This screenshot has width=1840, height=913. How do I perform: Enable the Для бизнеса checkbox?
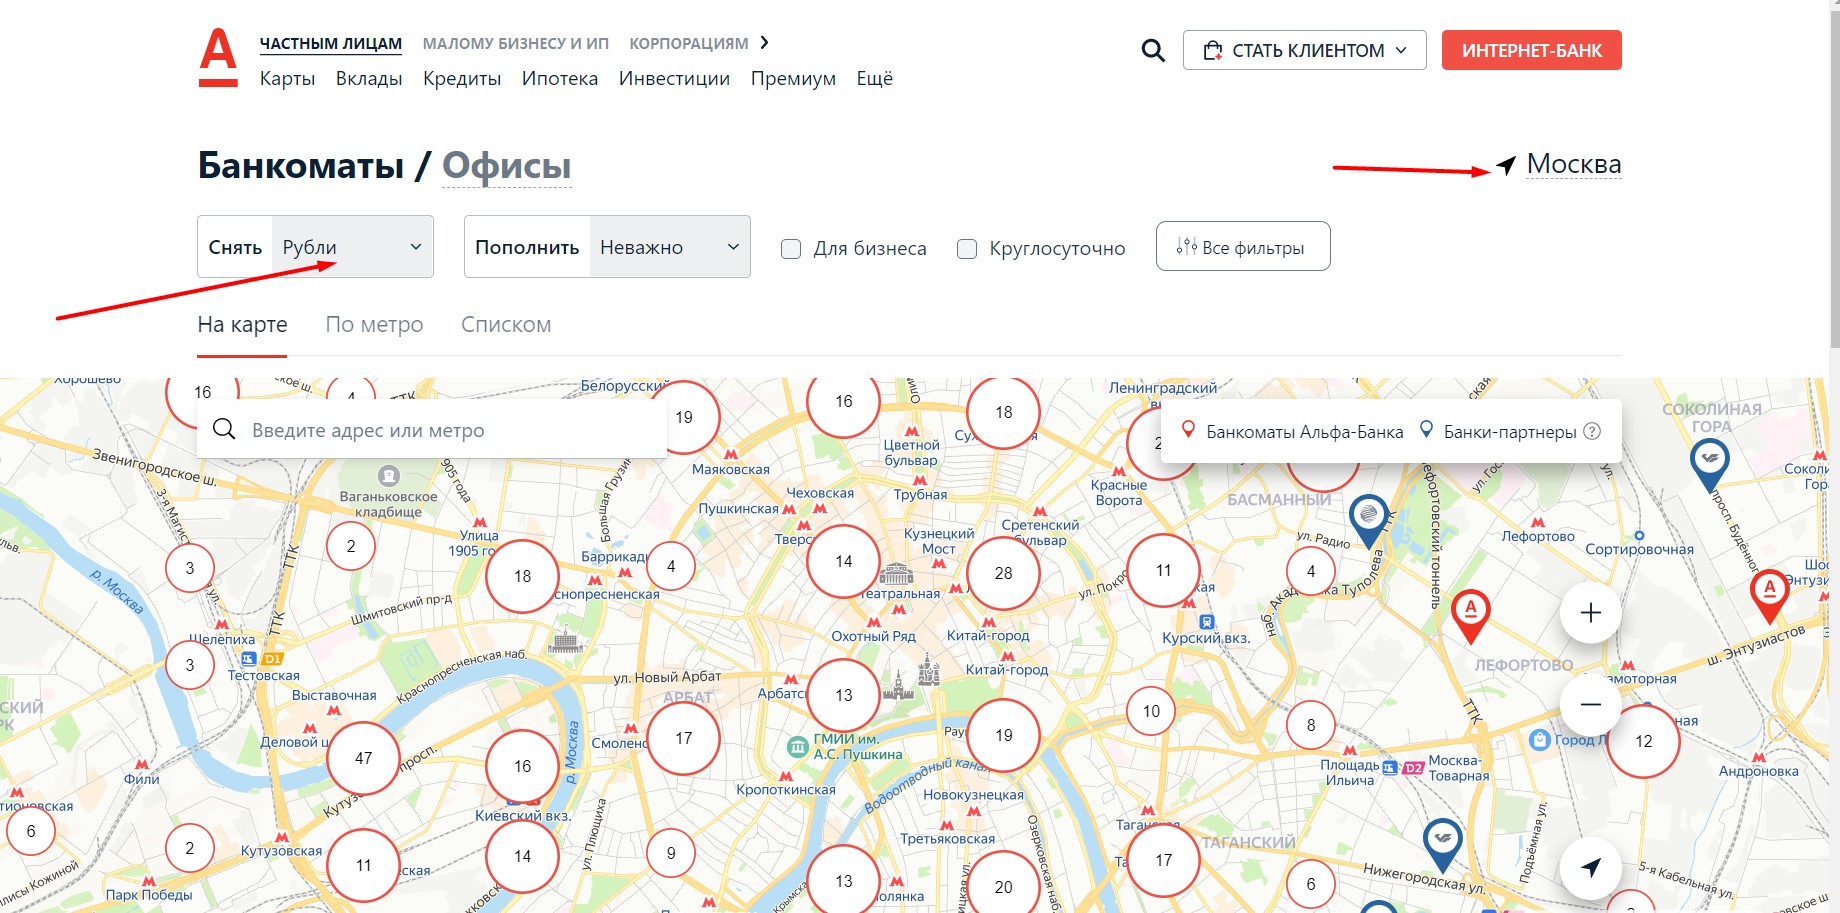tap(791, 249)
